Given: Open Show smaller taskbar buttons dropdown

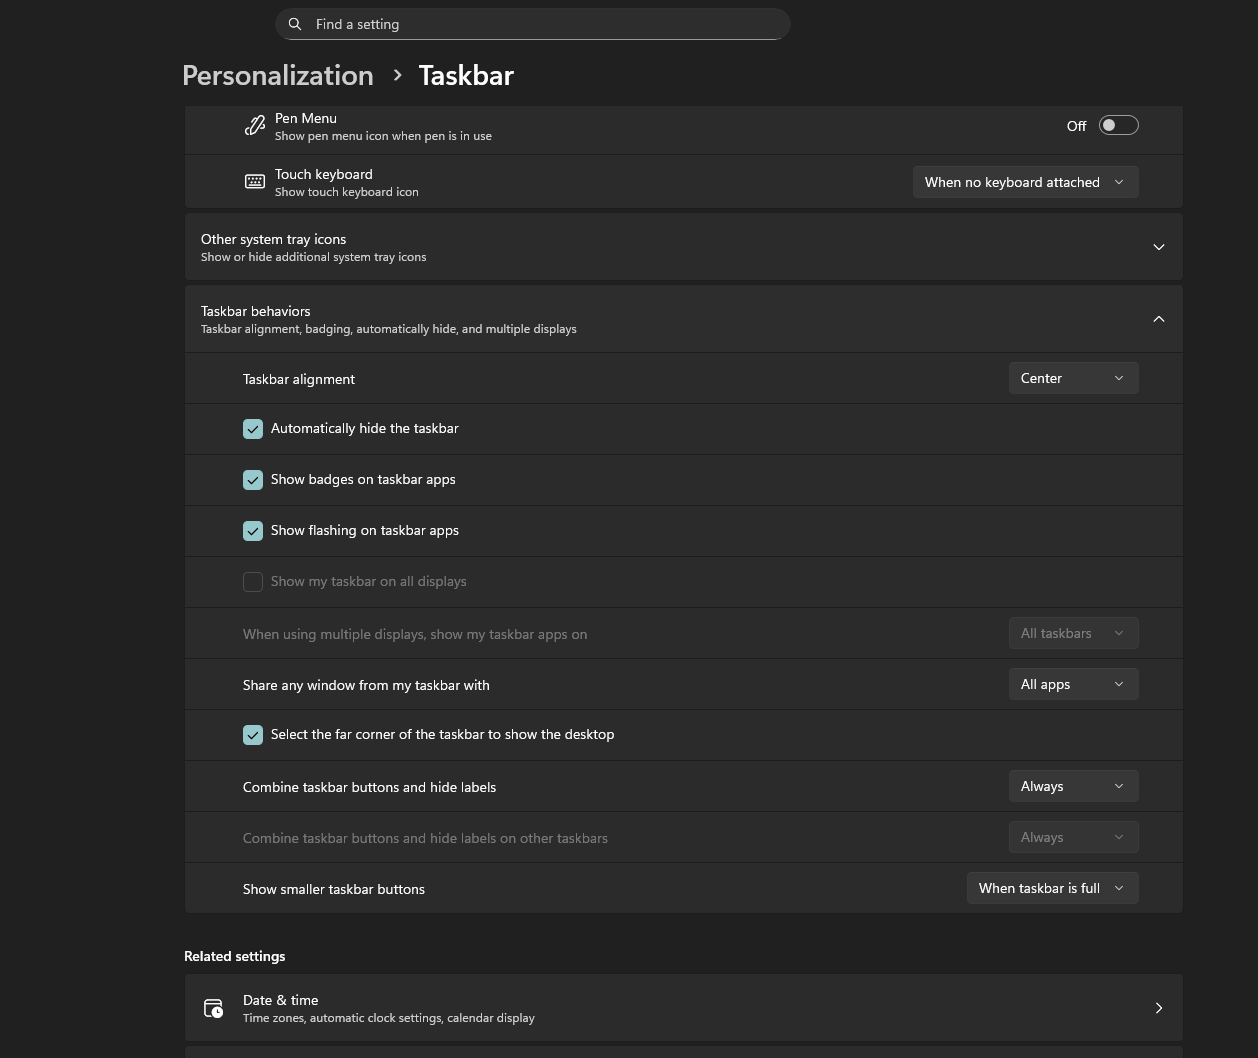Looking at the screenshot, I should [1052, 888].
